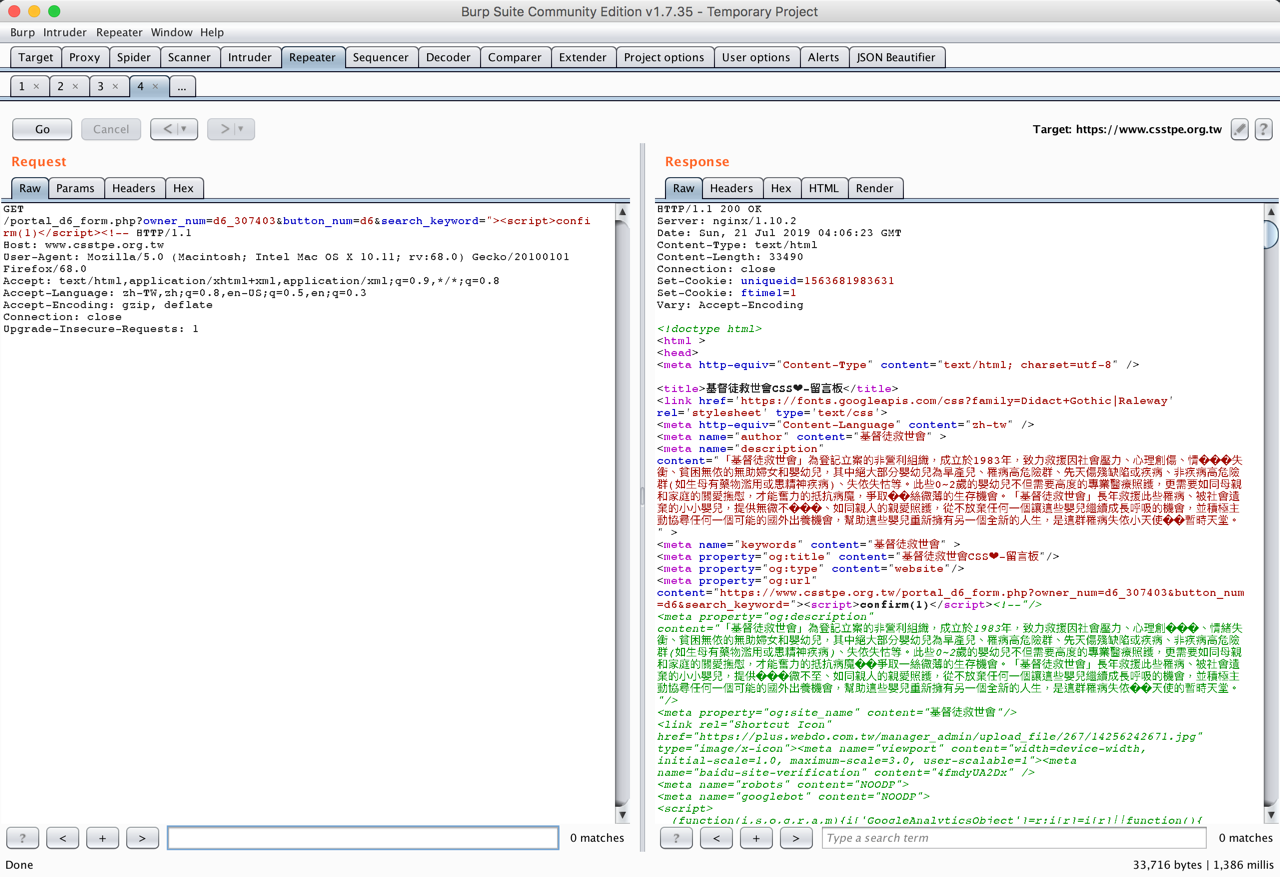Click the Request pane scroll-up arrow

pyautogui.click(x=622, y=212)
